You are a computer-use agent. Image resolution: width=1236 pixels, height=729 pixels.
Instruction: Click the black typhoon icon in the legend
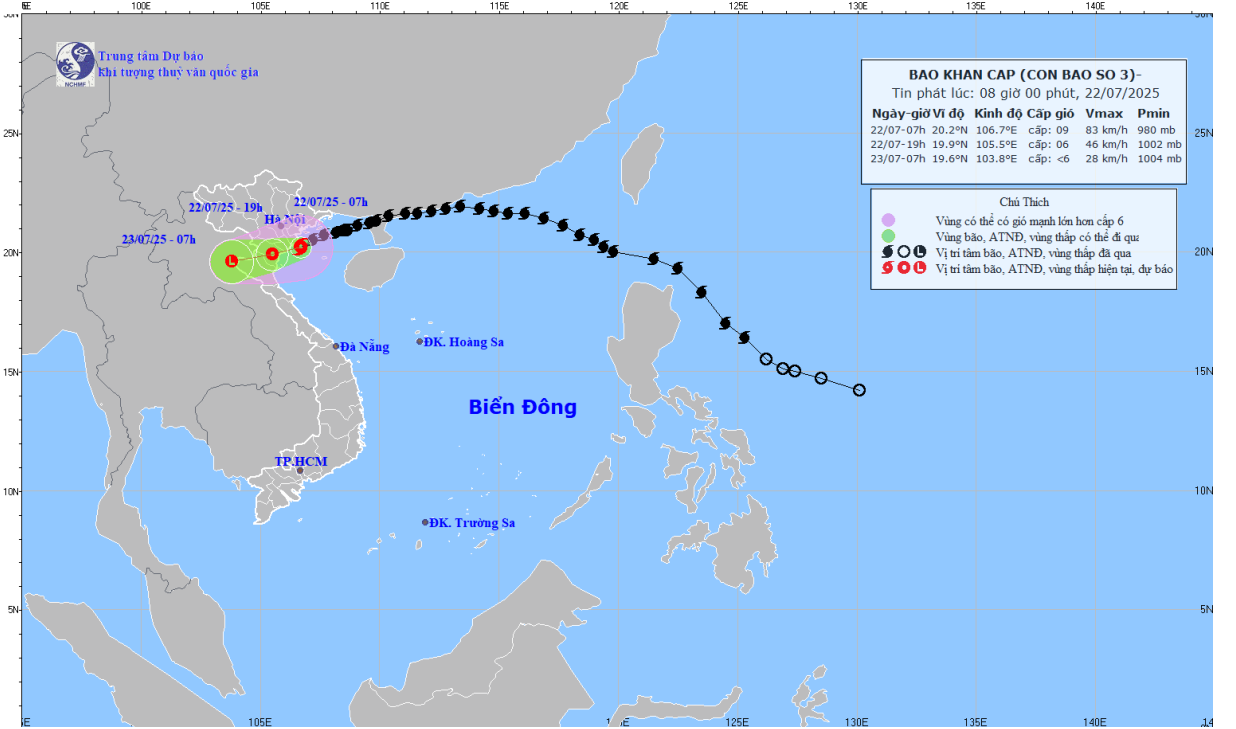(888, 253)
